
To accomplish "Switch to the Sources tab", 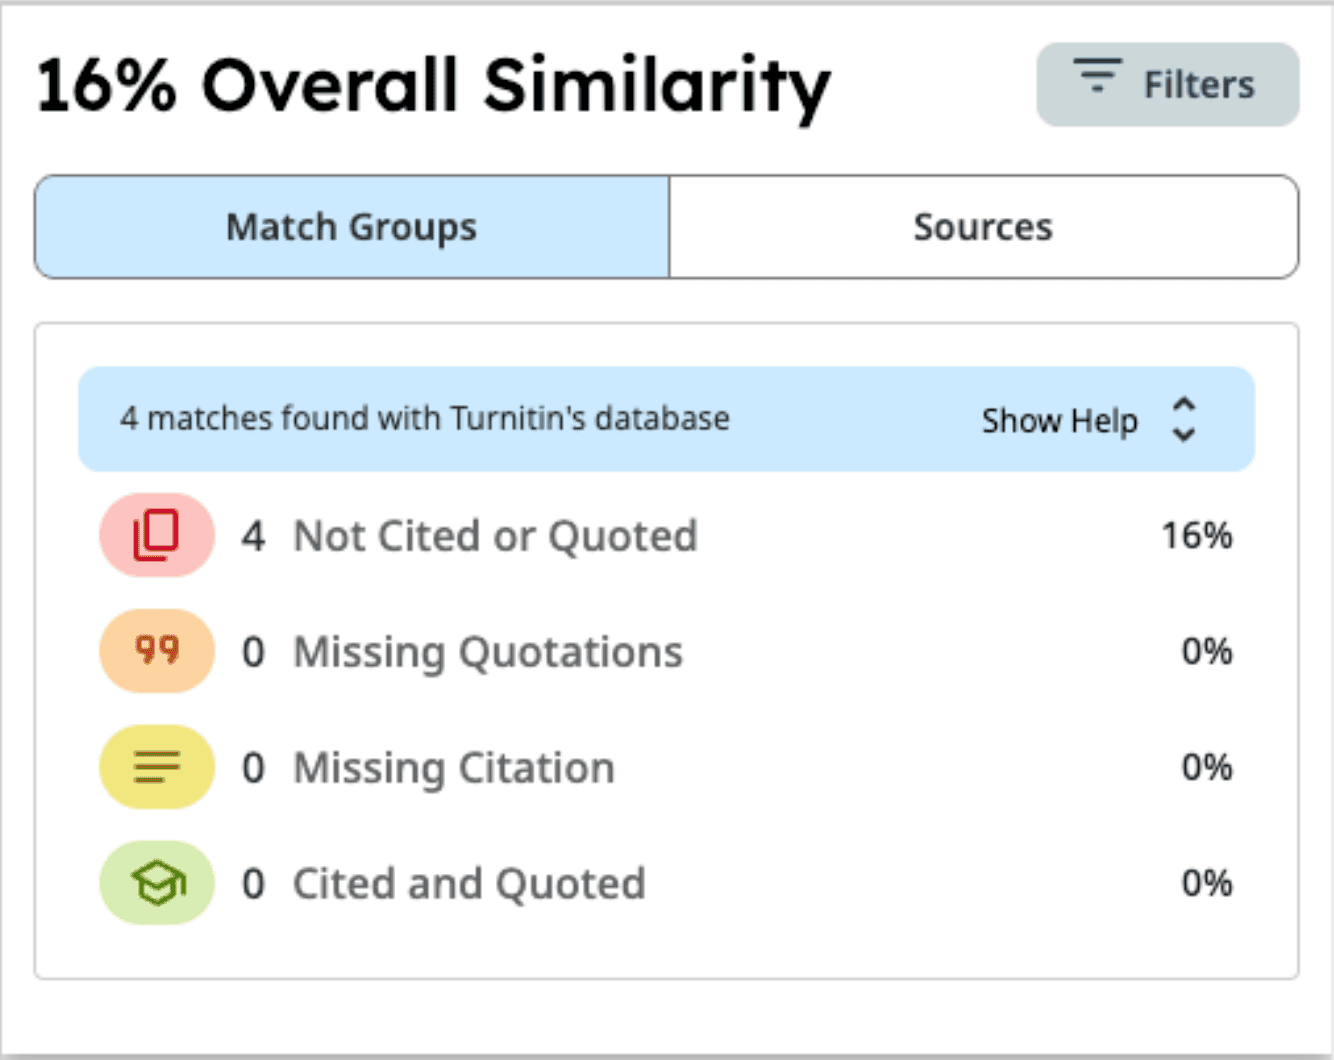I will tap(983, 227).
